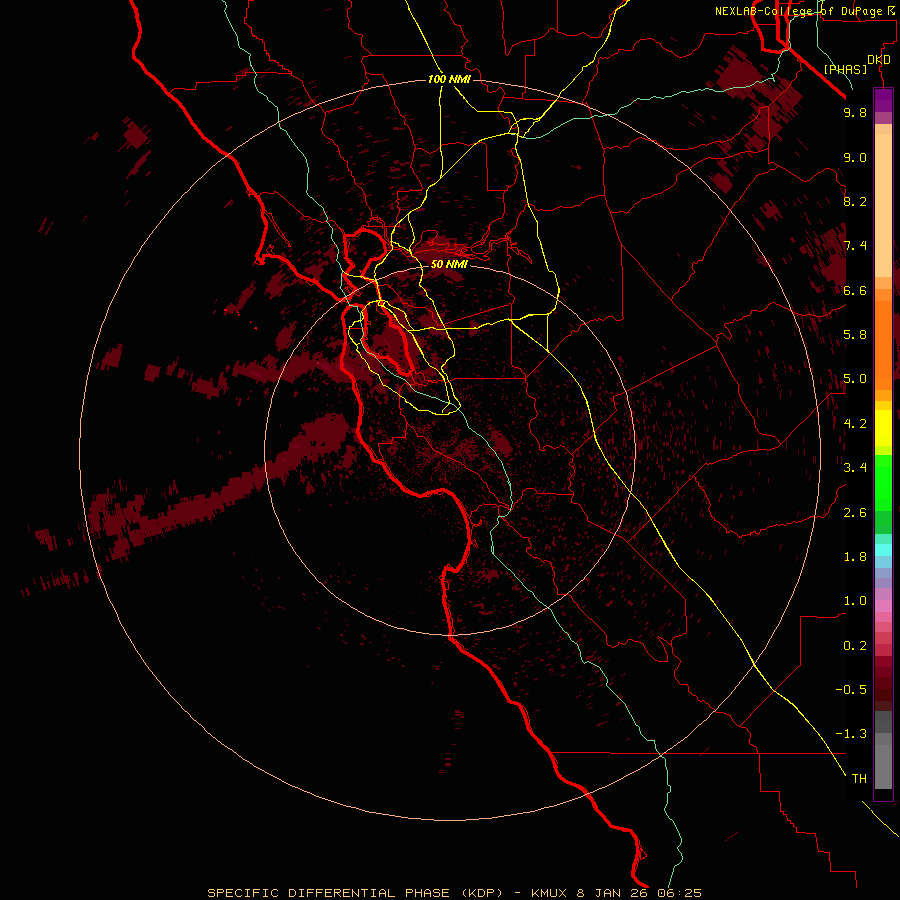Click the "9.8" color scale value

tap(855, 112)
